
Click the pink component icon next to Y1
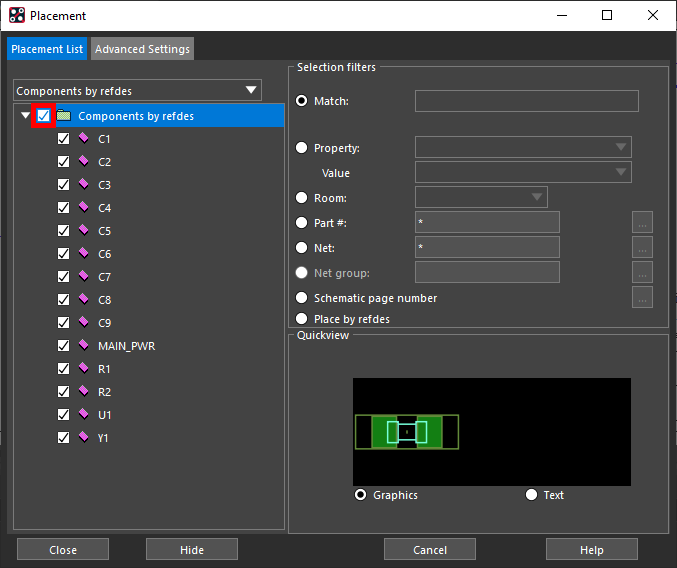(x=83, y=437)
